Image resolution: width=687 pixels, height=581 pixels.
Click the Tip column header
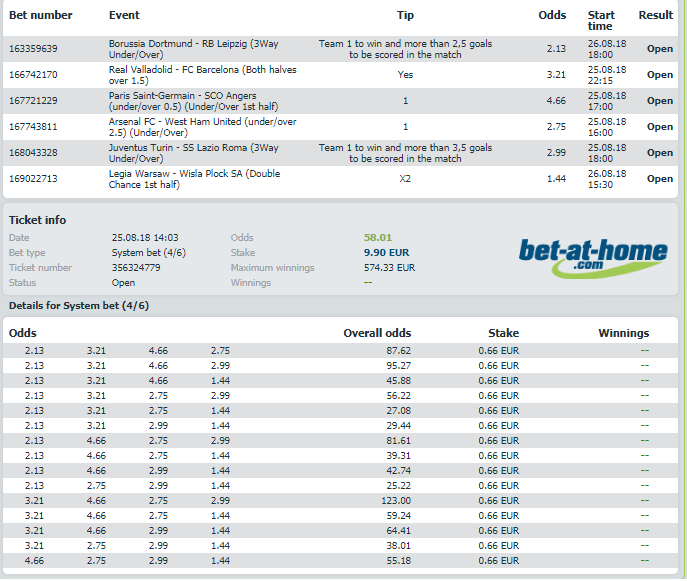click(405, 15)
